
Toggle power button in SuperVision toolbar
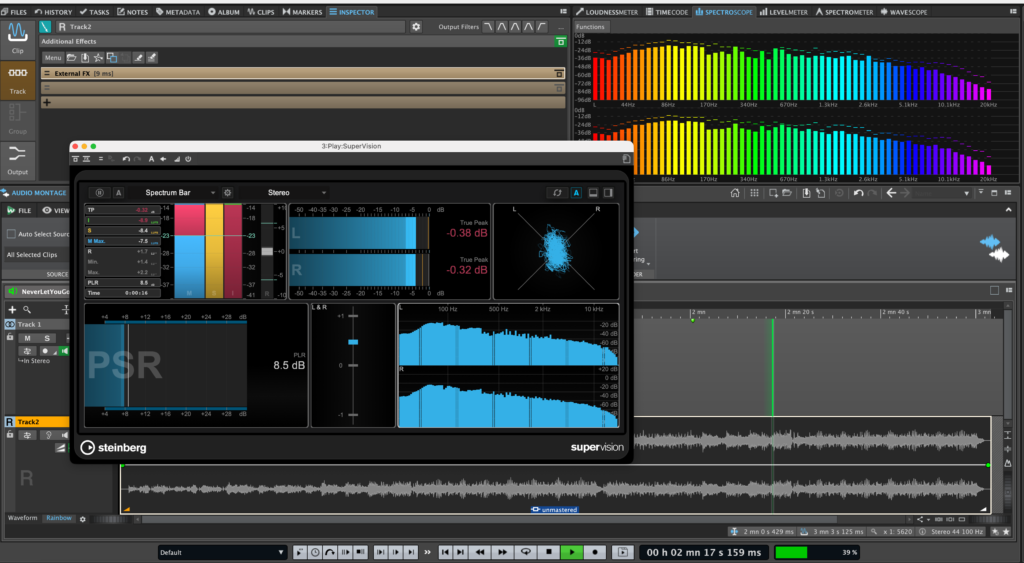(x=188, y=159)
